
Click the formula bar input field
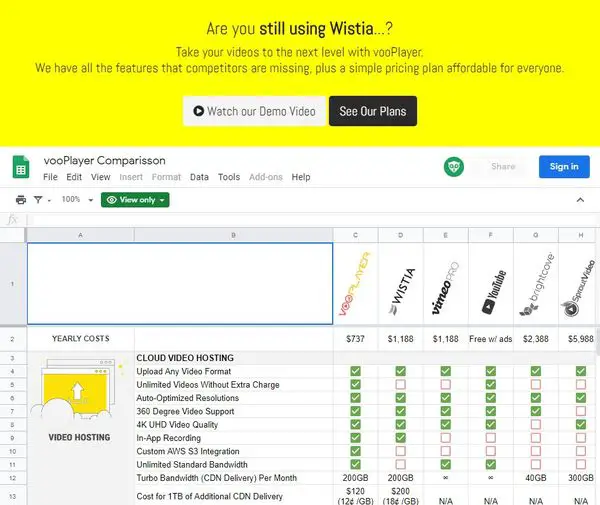(x=312, y=220)
